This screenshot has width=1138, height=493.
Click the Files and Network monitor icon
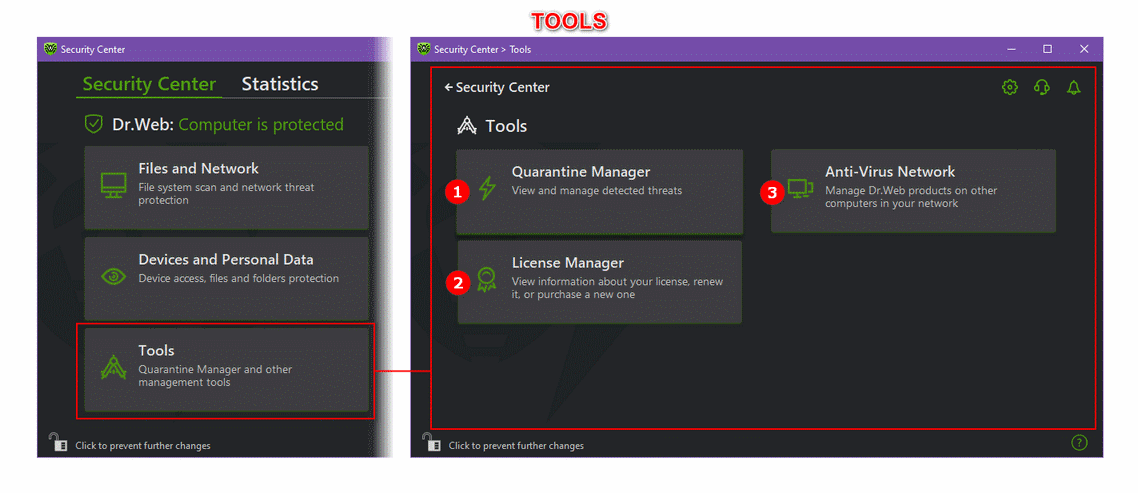point(113,187)
